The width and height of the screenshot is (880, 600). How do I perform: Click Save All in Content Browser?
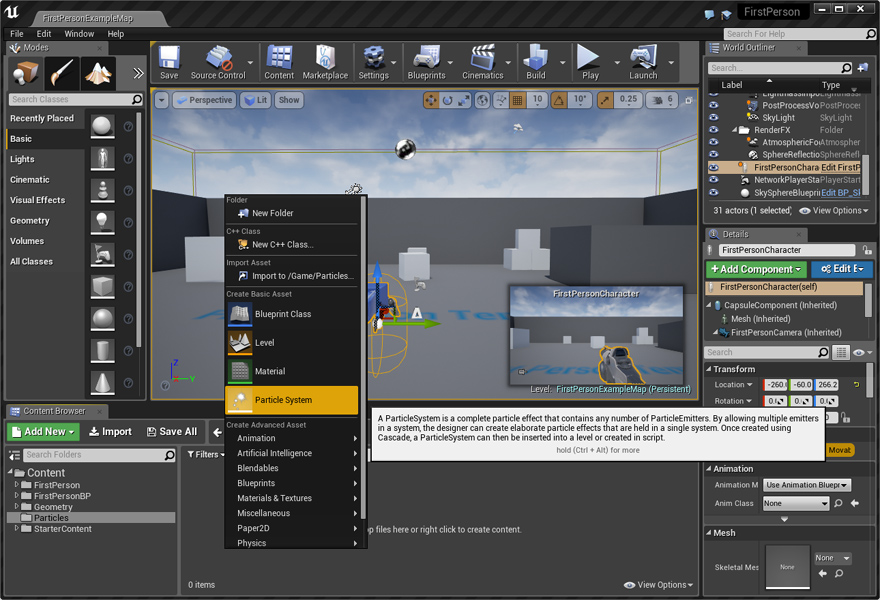pyautogui.click(x=172, y=432)
